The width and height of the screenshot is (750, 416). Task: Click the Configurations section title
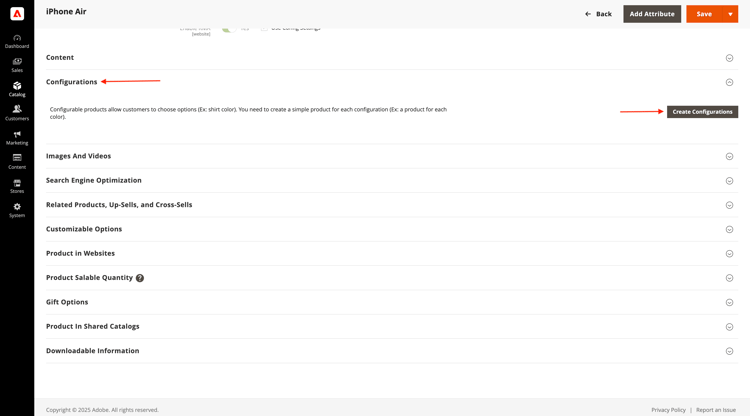(x=71, y=82)
